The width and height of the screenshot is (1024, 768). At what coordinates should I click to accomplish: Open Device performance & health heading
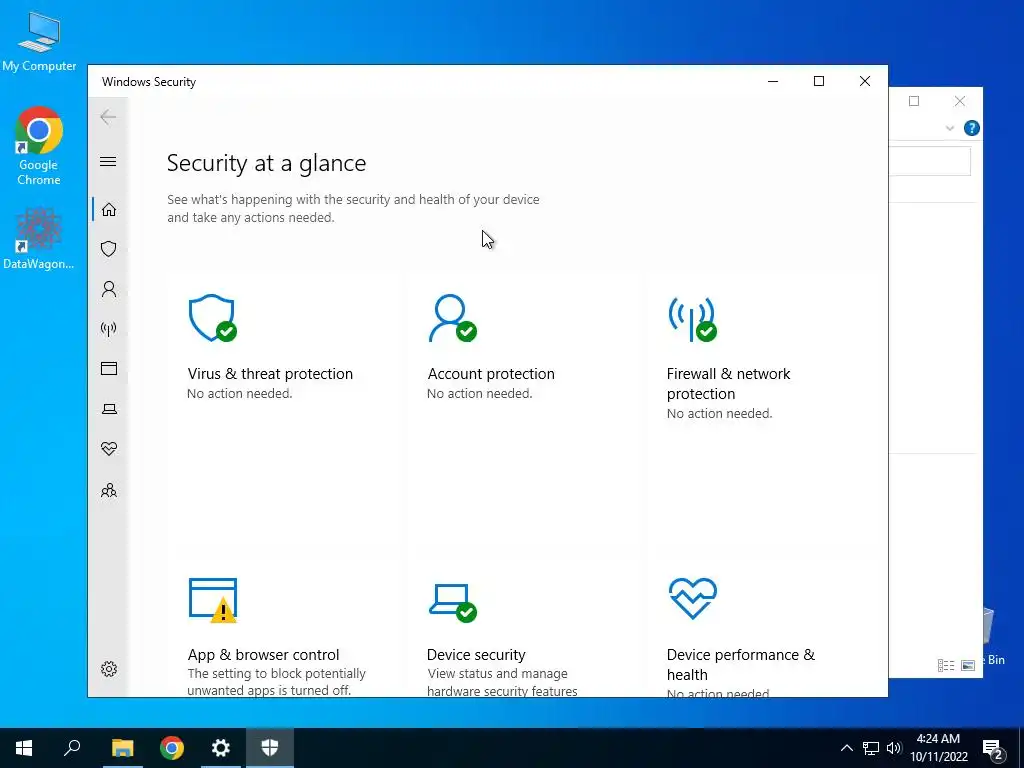click(741, 664)
